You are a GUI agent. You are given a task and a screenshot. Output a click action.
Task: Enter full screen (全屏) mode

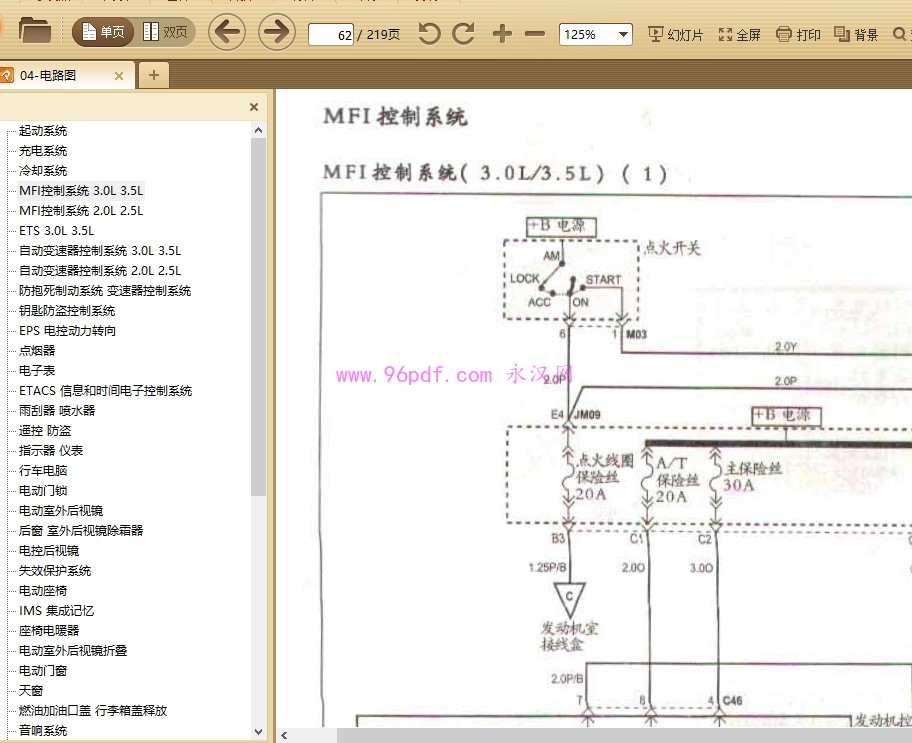tap(739, 34)
